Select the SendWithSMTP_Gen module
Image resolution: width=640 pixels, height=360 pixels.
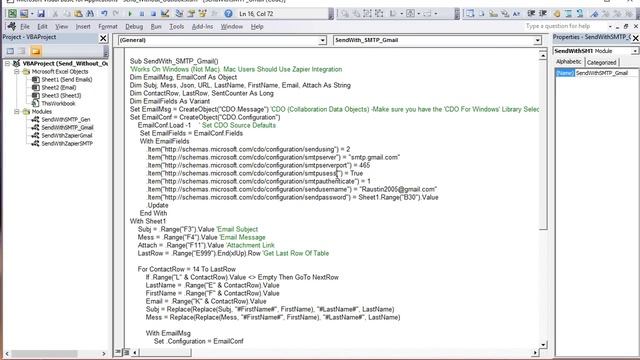point(66,120)
